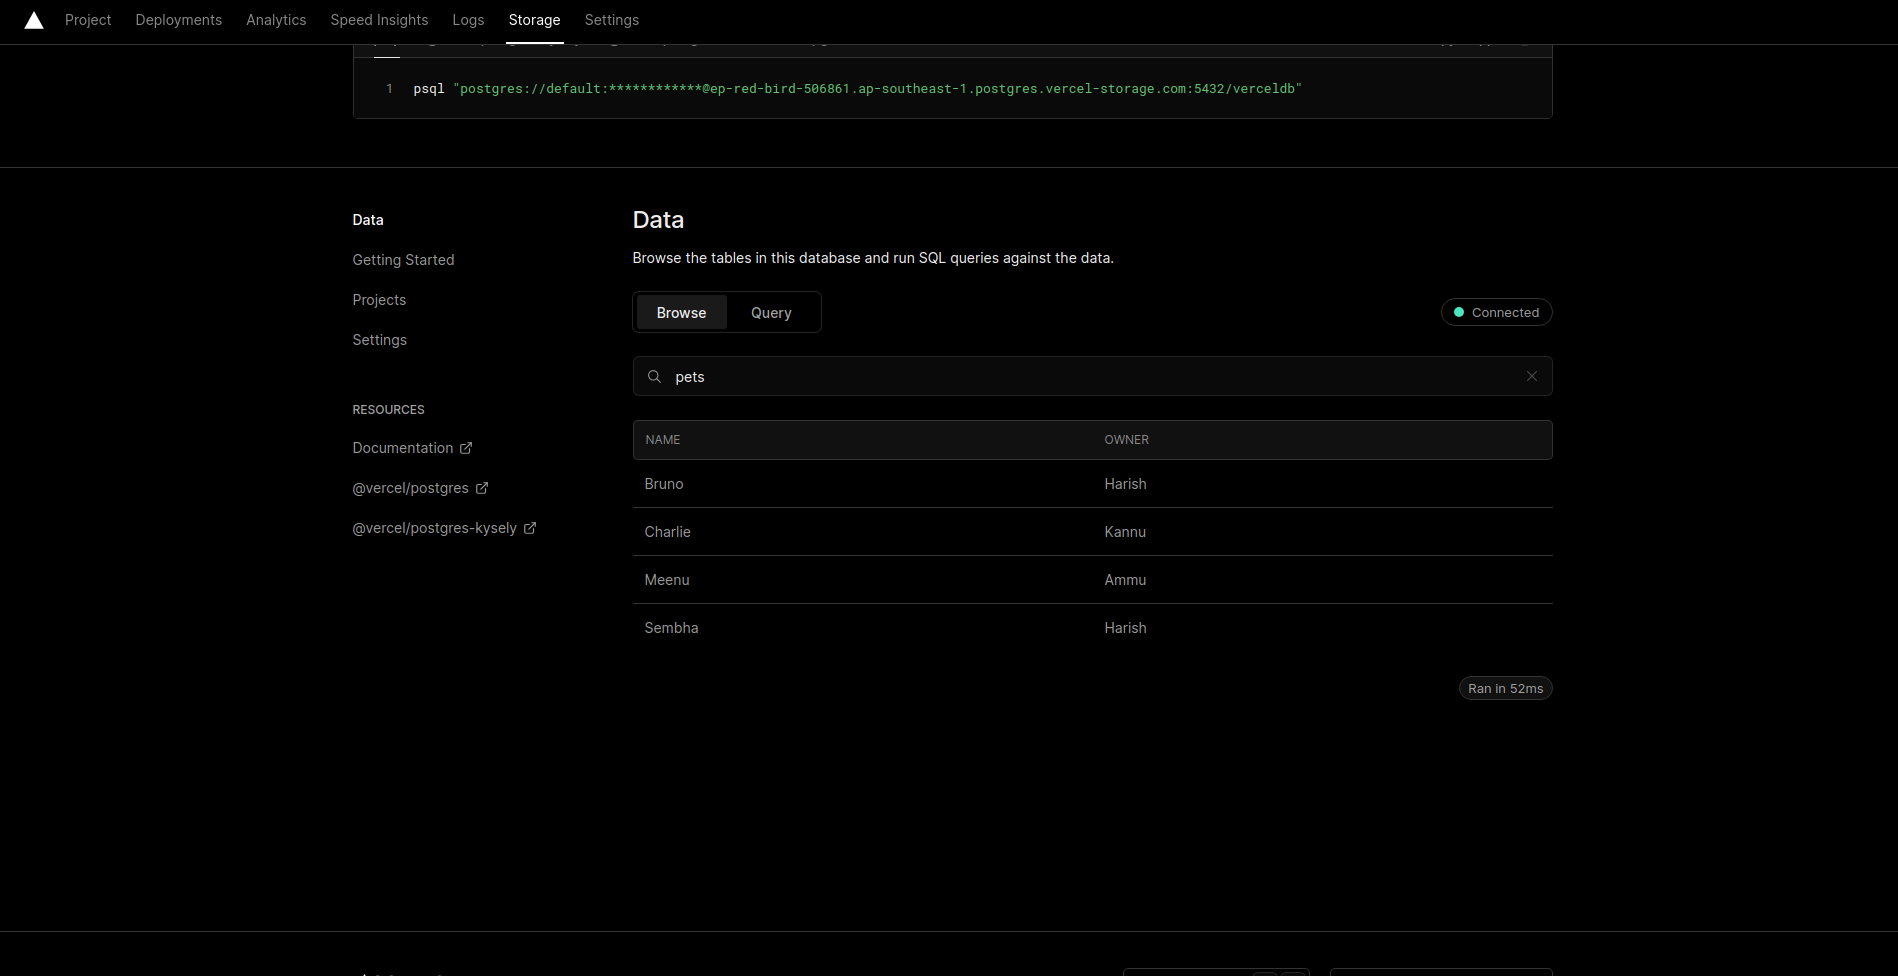
Task: Select Data in the sidebar
Action: pyautogui.click(x=368, y=220)
